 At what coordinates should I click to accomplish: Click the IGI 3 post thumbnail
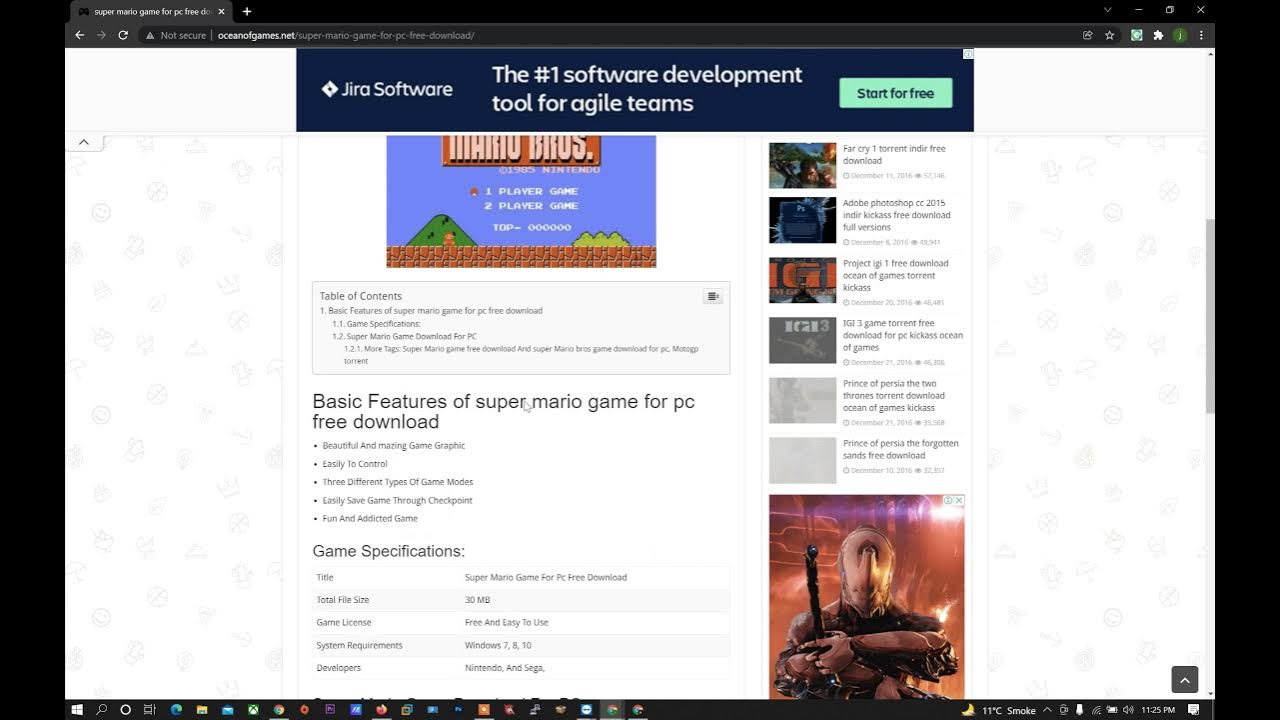pyautogui.click(x=802, y=340)
